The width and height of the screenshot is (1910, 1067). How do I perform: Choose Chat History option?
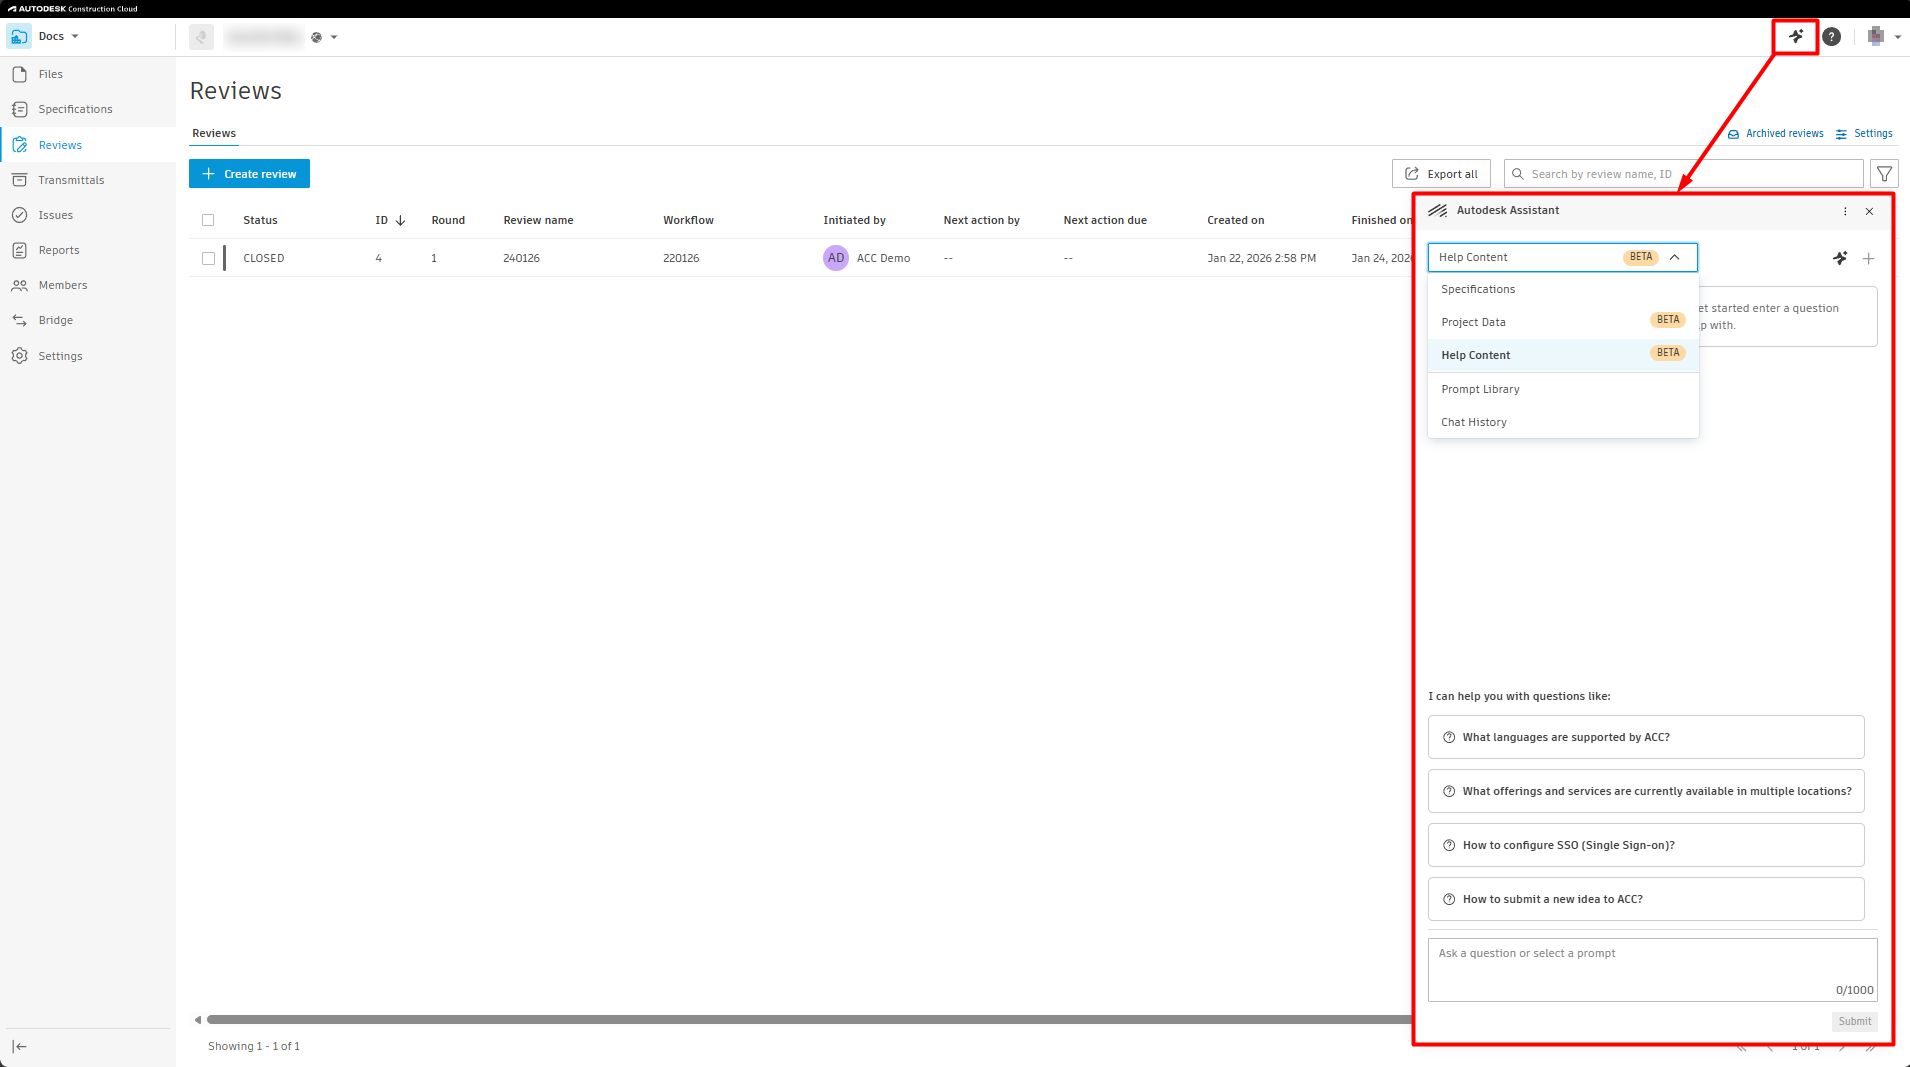1563,422
